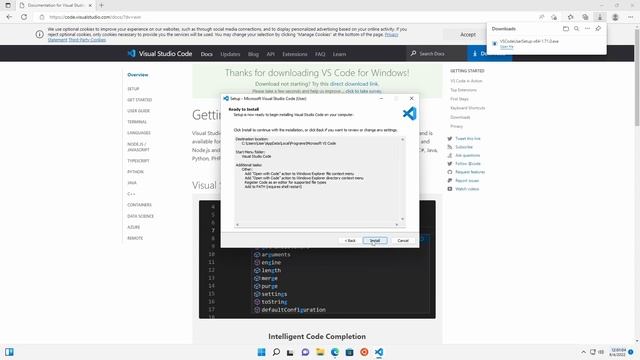
Task: Click the Watch videos link
Action: (x=467, y=189)
